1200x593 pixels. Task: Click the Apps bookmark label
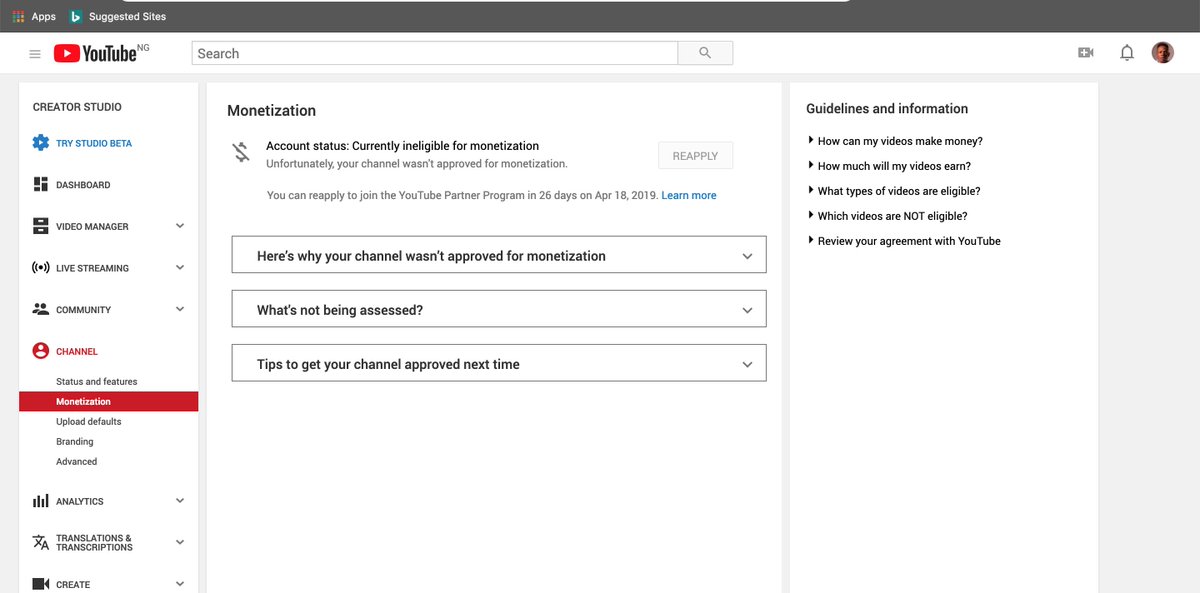pyautogui.click(x=44, y=16)
